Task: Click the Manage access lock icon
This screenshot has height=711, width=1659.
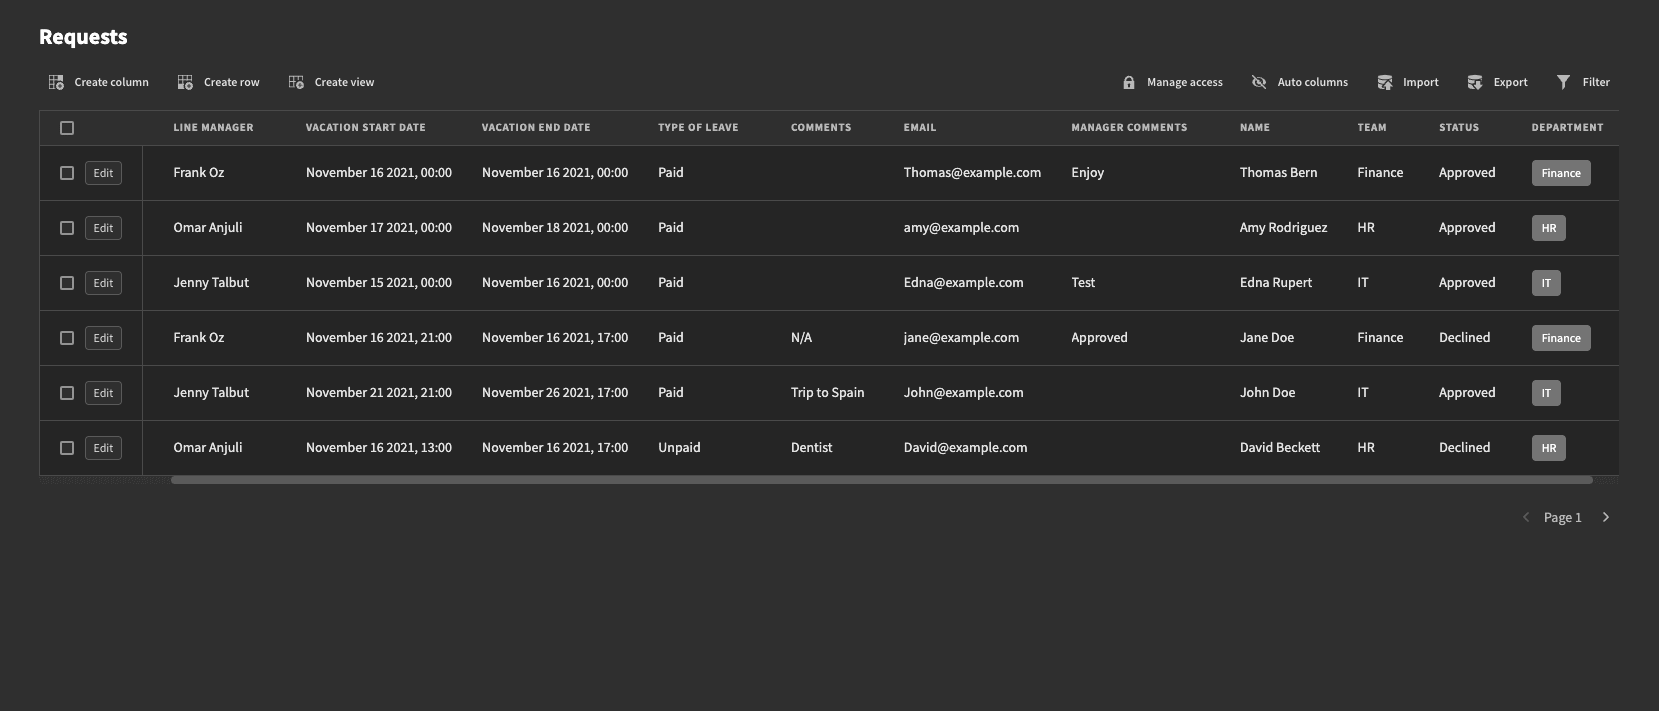Action: pos(1129,82)
